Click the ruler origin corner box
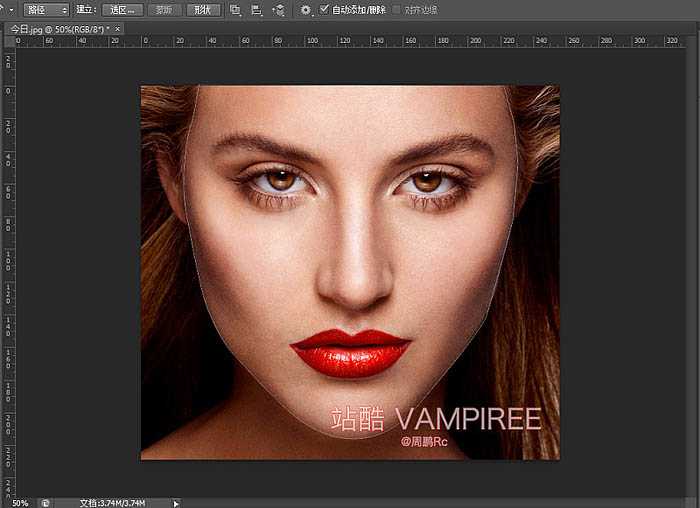This screenshot has width=700, height=508. pyautogui.click(x=9, y=42)
